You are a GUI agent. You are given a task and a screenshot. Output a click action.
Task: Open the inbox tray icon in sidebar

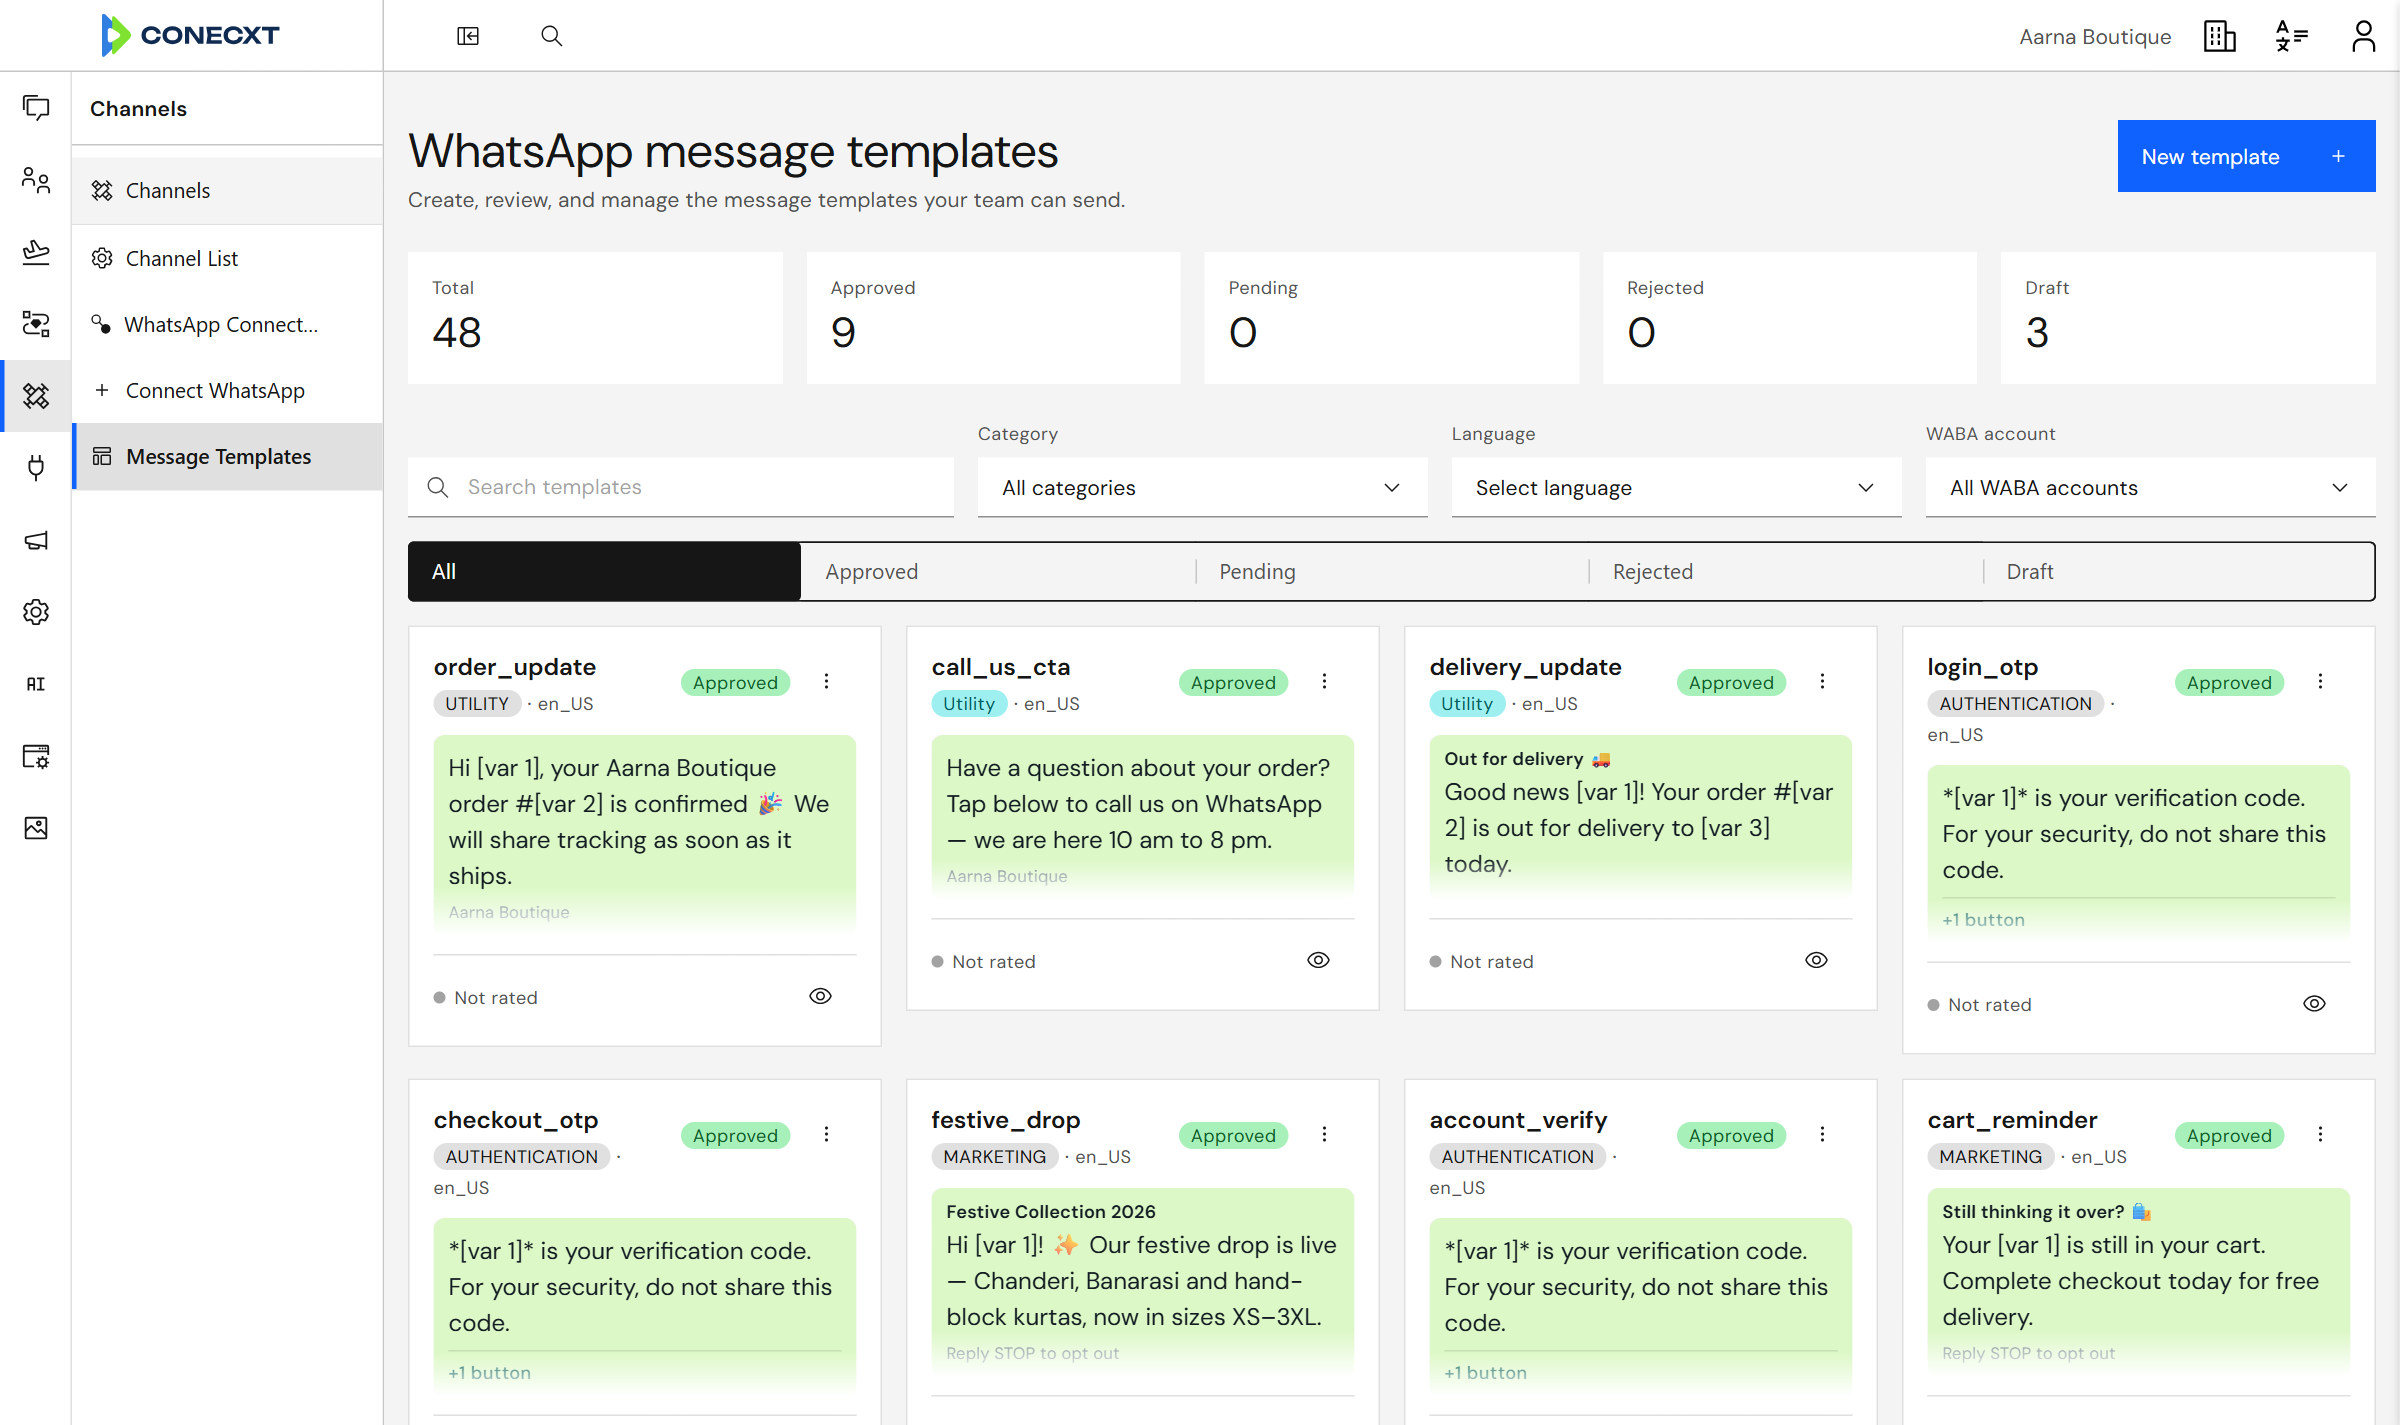coord(36,252)
